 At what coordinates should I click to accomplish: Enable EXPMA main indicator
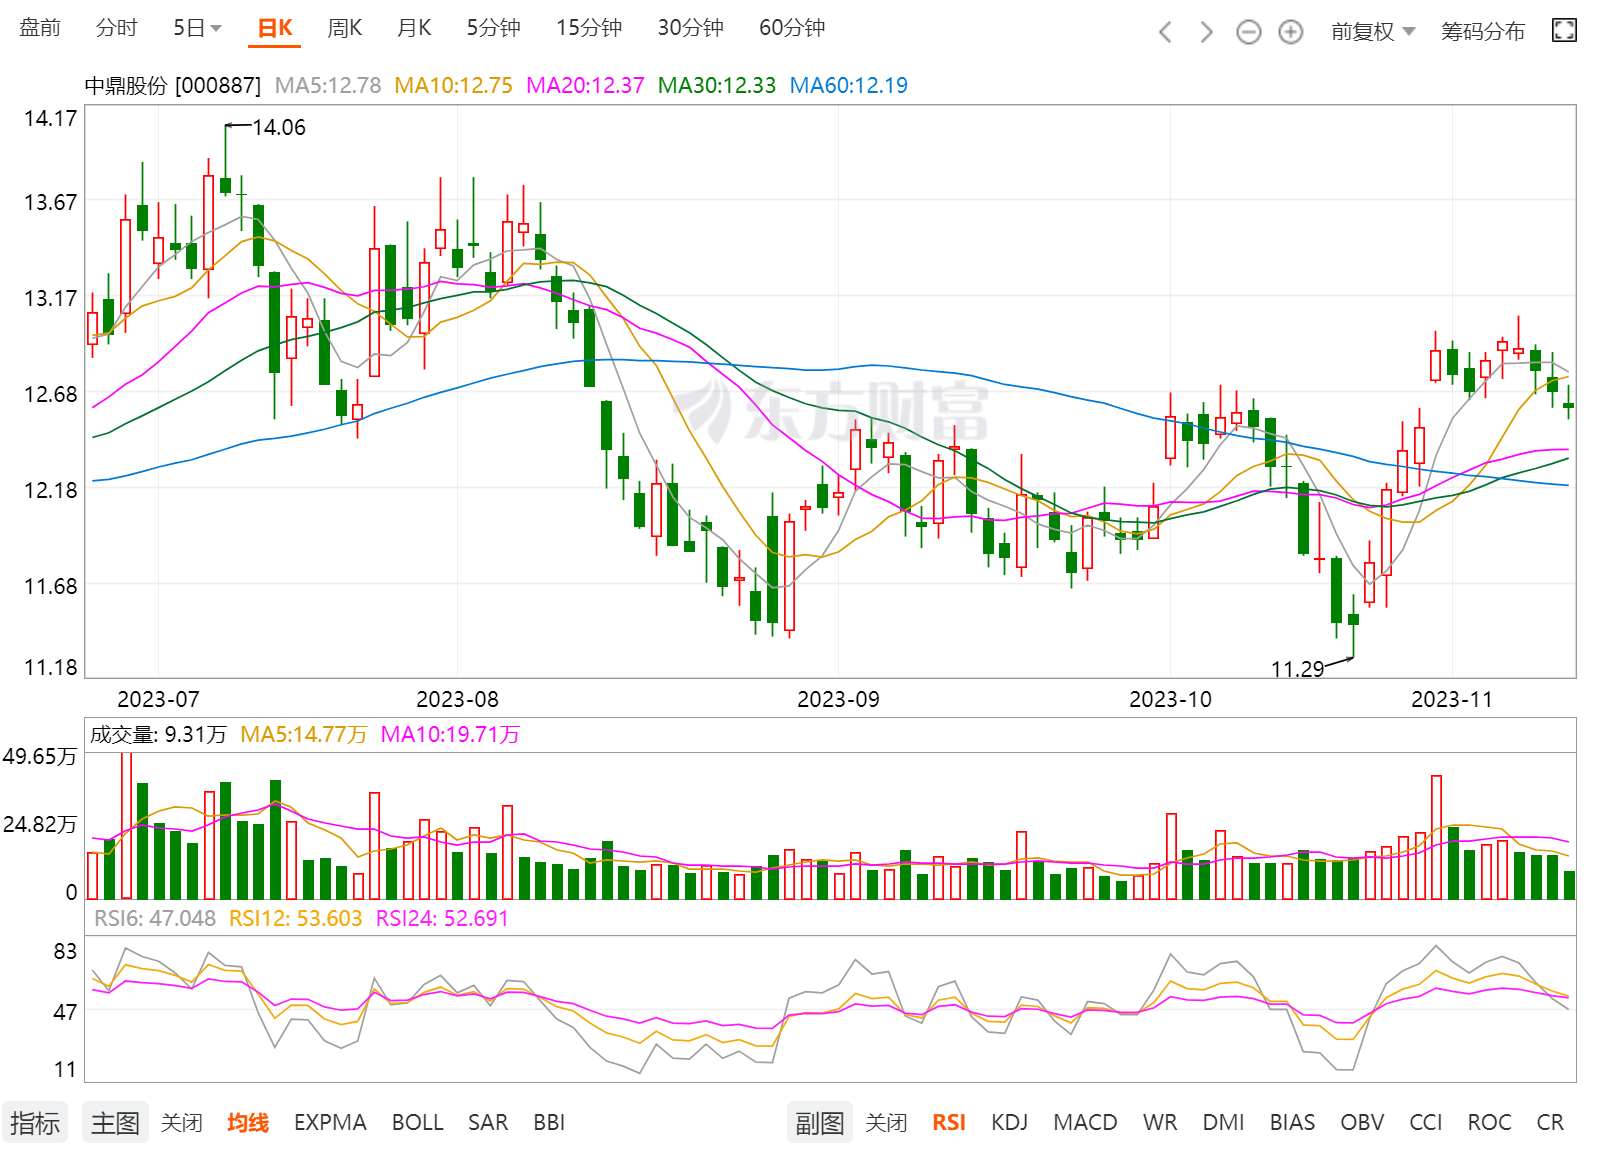pos(330,1123)
